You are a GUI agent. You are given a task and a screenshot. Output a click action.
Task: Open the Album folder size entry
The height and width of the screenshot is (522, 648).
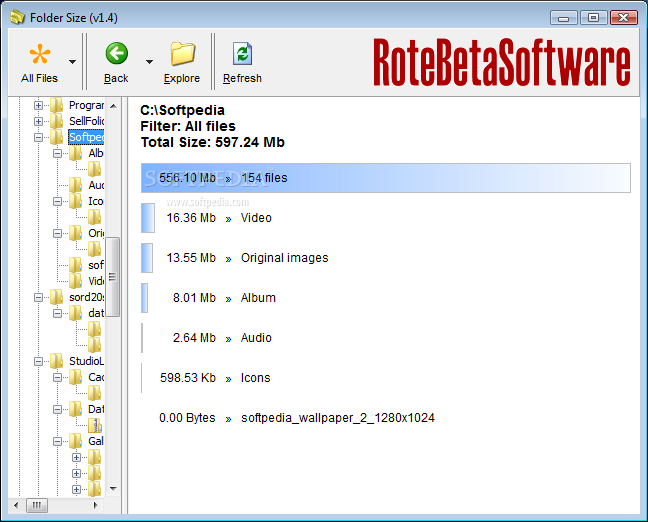[258, 298]
